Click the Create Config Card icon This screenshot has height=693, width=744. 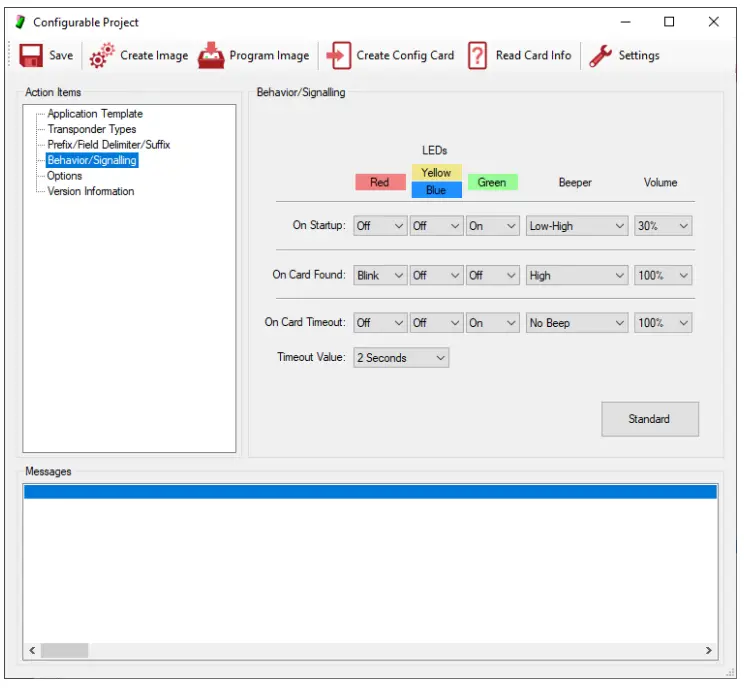339,56
